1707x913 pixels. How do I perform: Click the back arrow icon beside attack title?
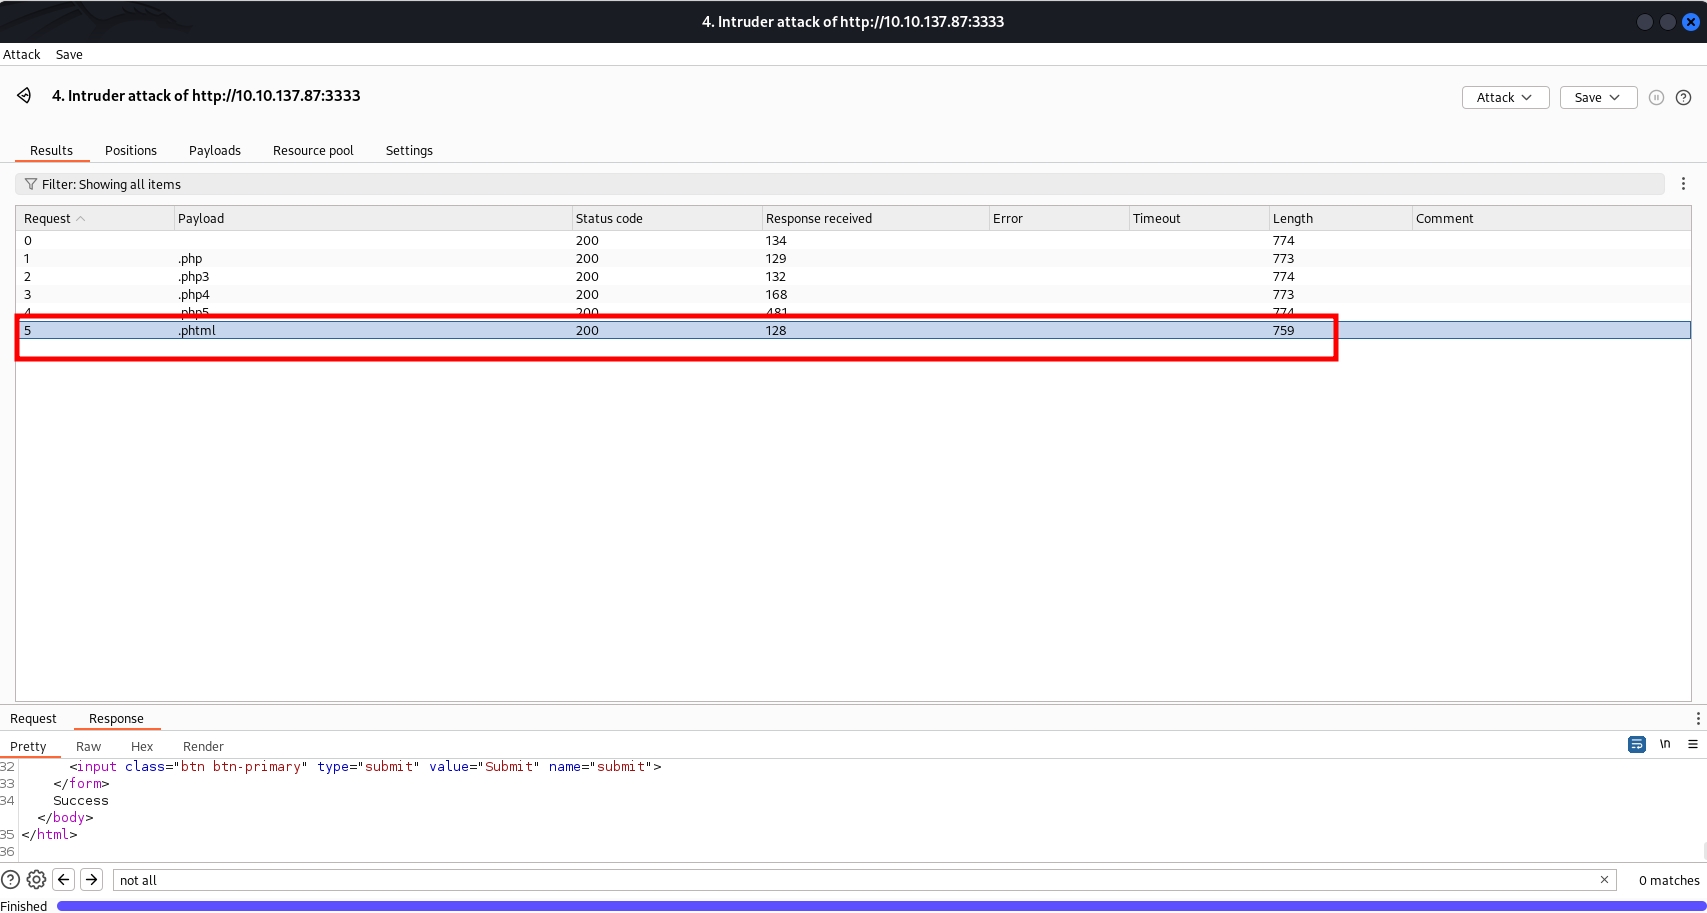[24, 96]
